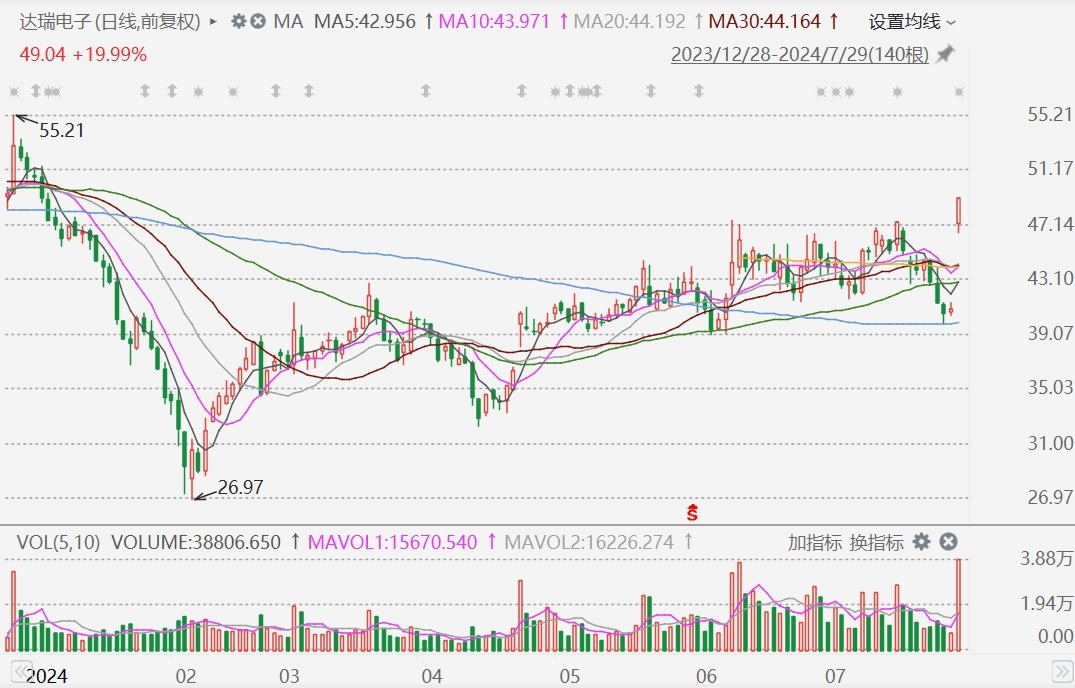Click the 39.07 price axis label
This screenshot has height=688, width=1075.
1050,333
